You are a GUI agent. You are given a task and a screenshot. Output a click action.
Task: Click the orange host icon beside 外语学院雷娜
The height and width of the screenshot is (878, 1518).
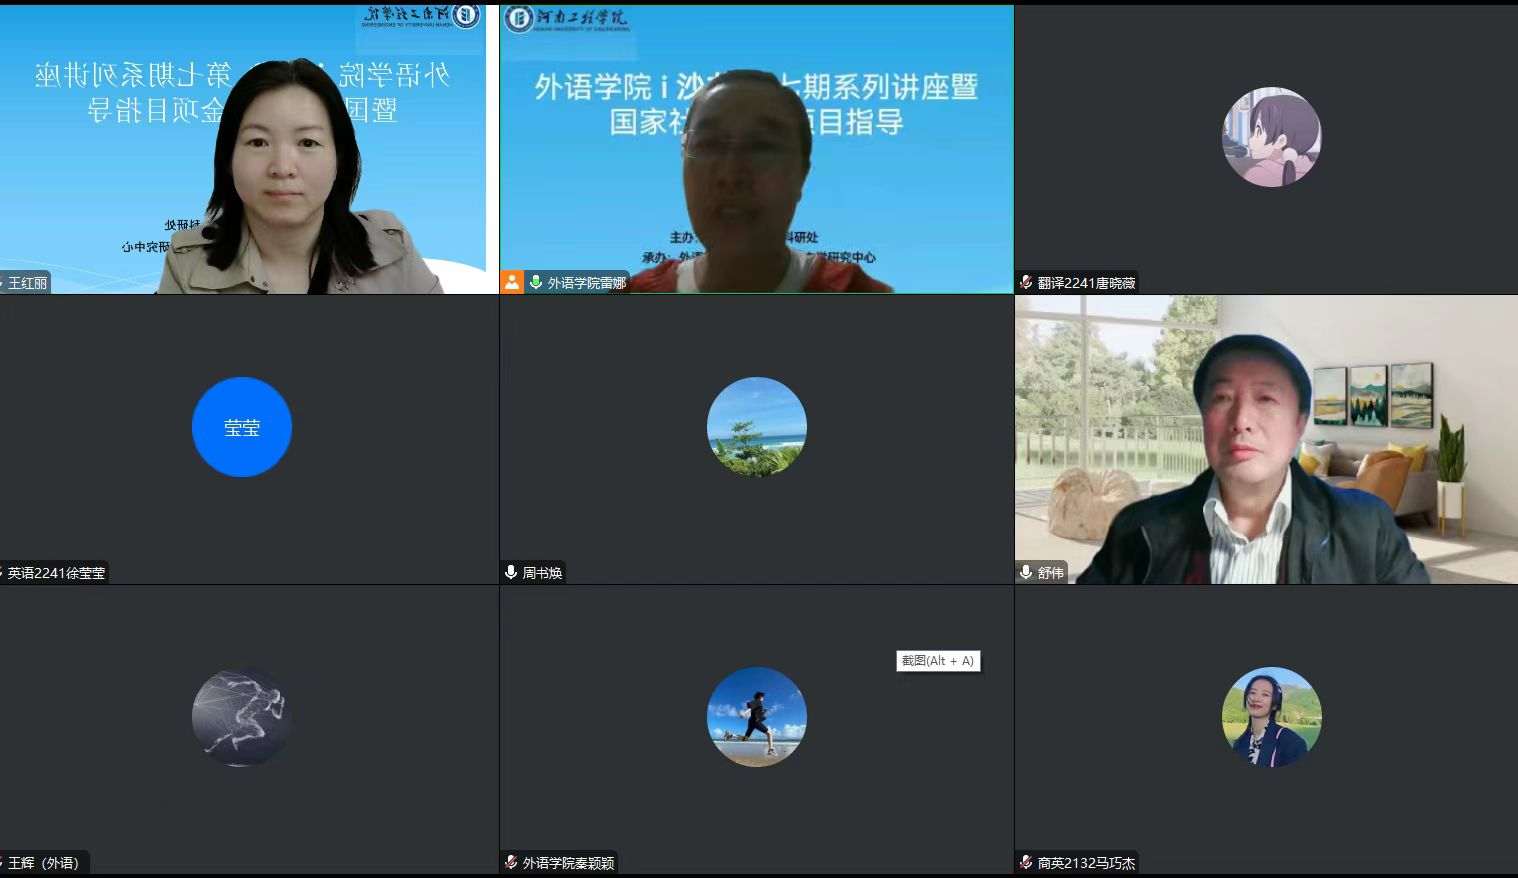512,283
